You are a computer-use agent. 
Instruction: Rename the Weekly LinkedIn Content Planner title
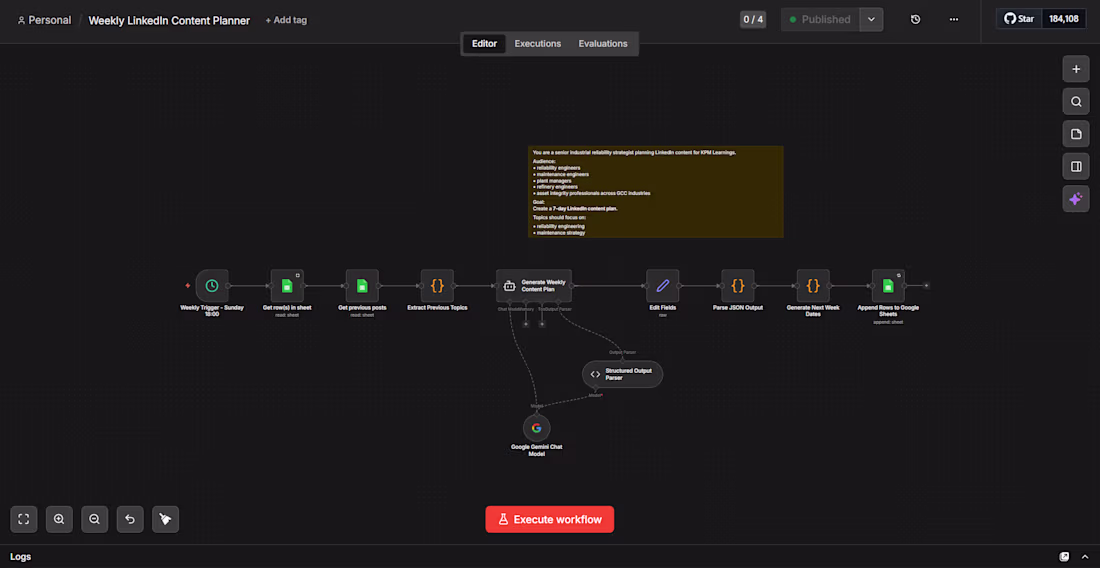(169, 20)
